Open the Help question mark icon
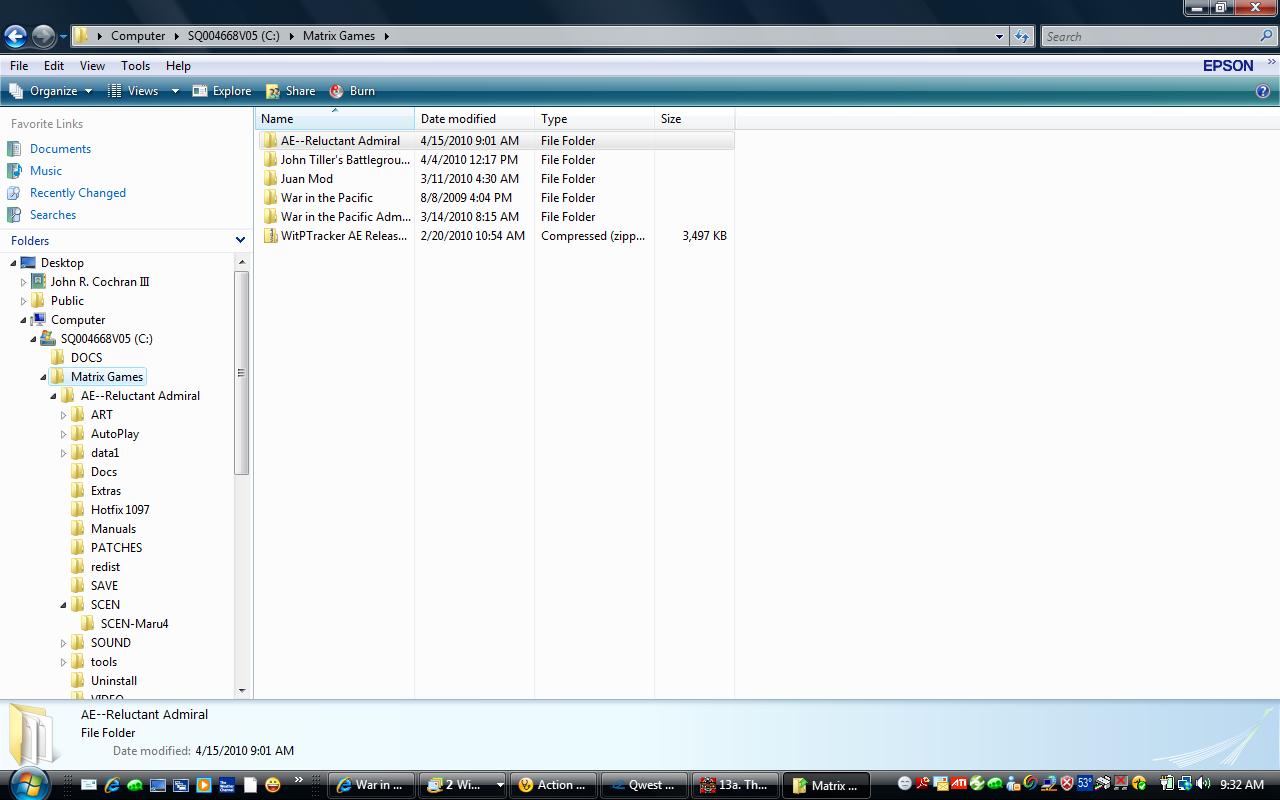 tap(1262, 91)
